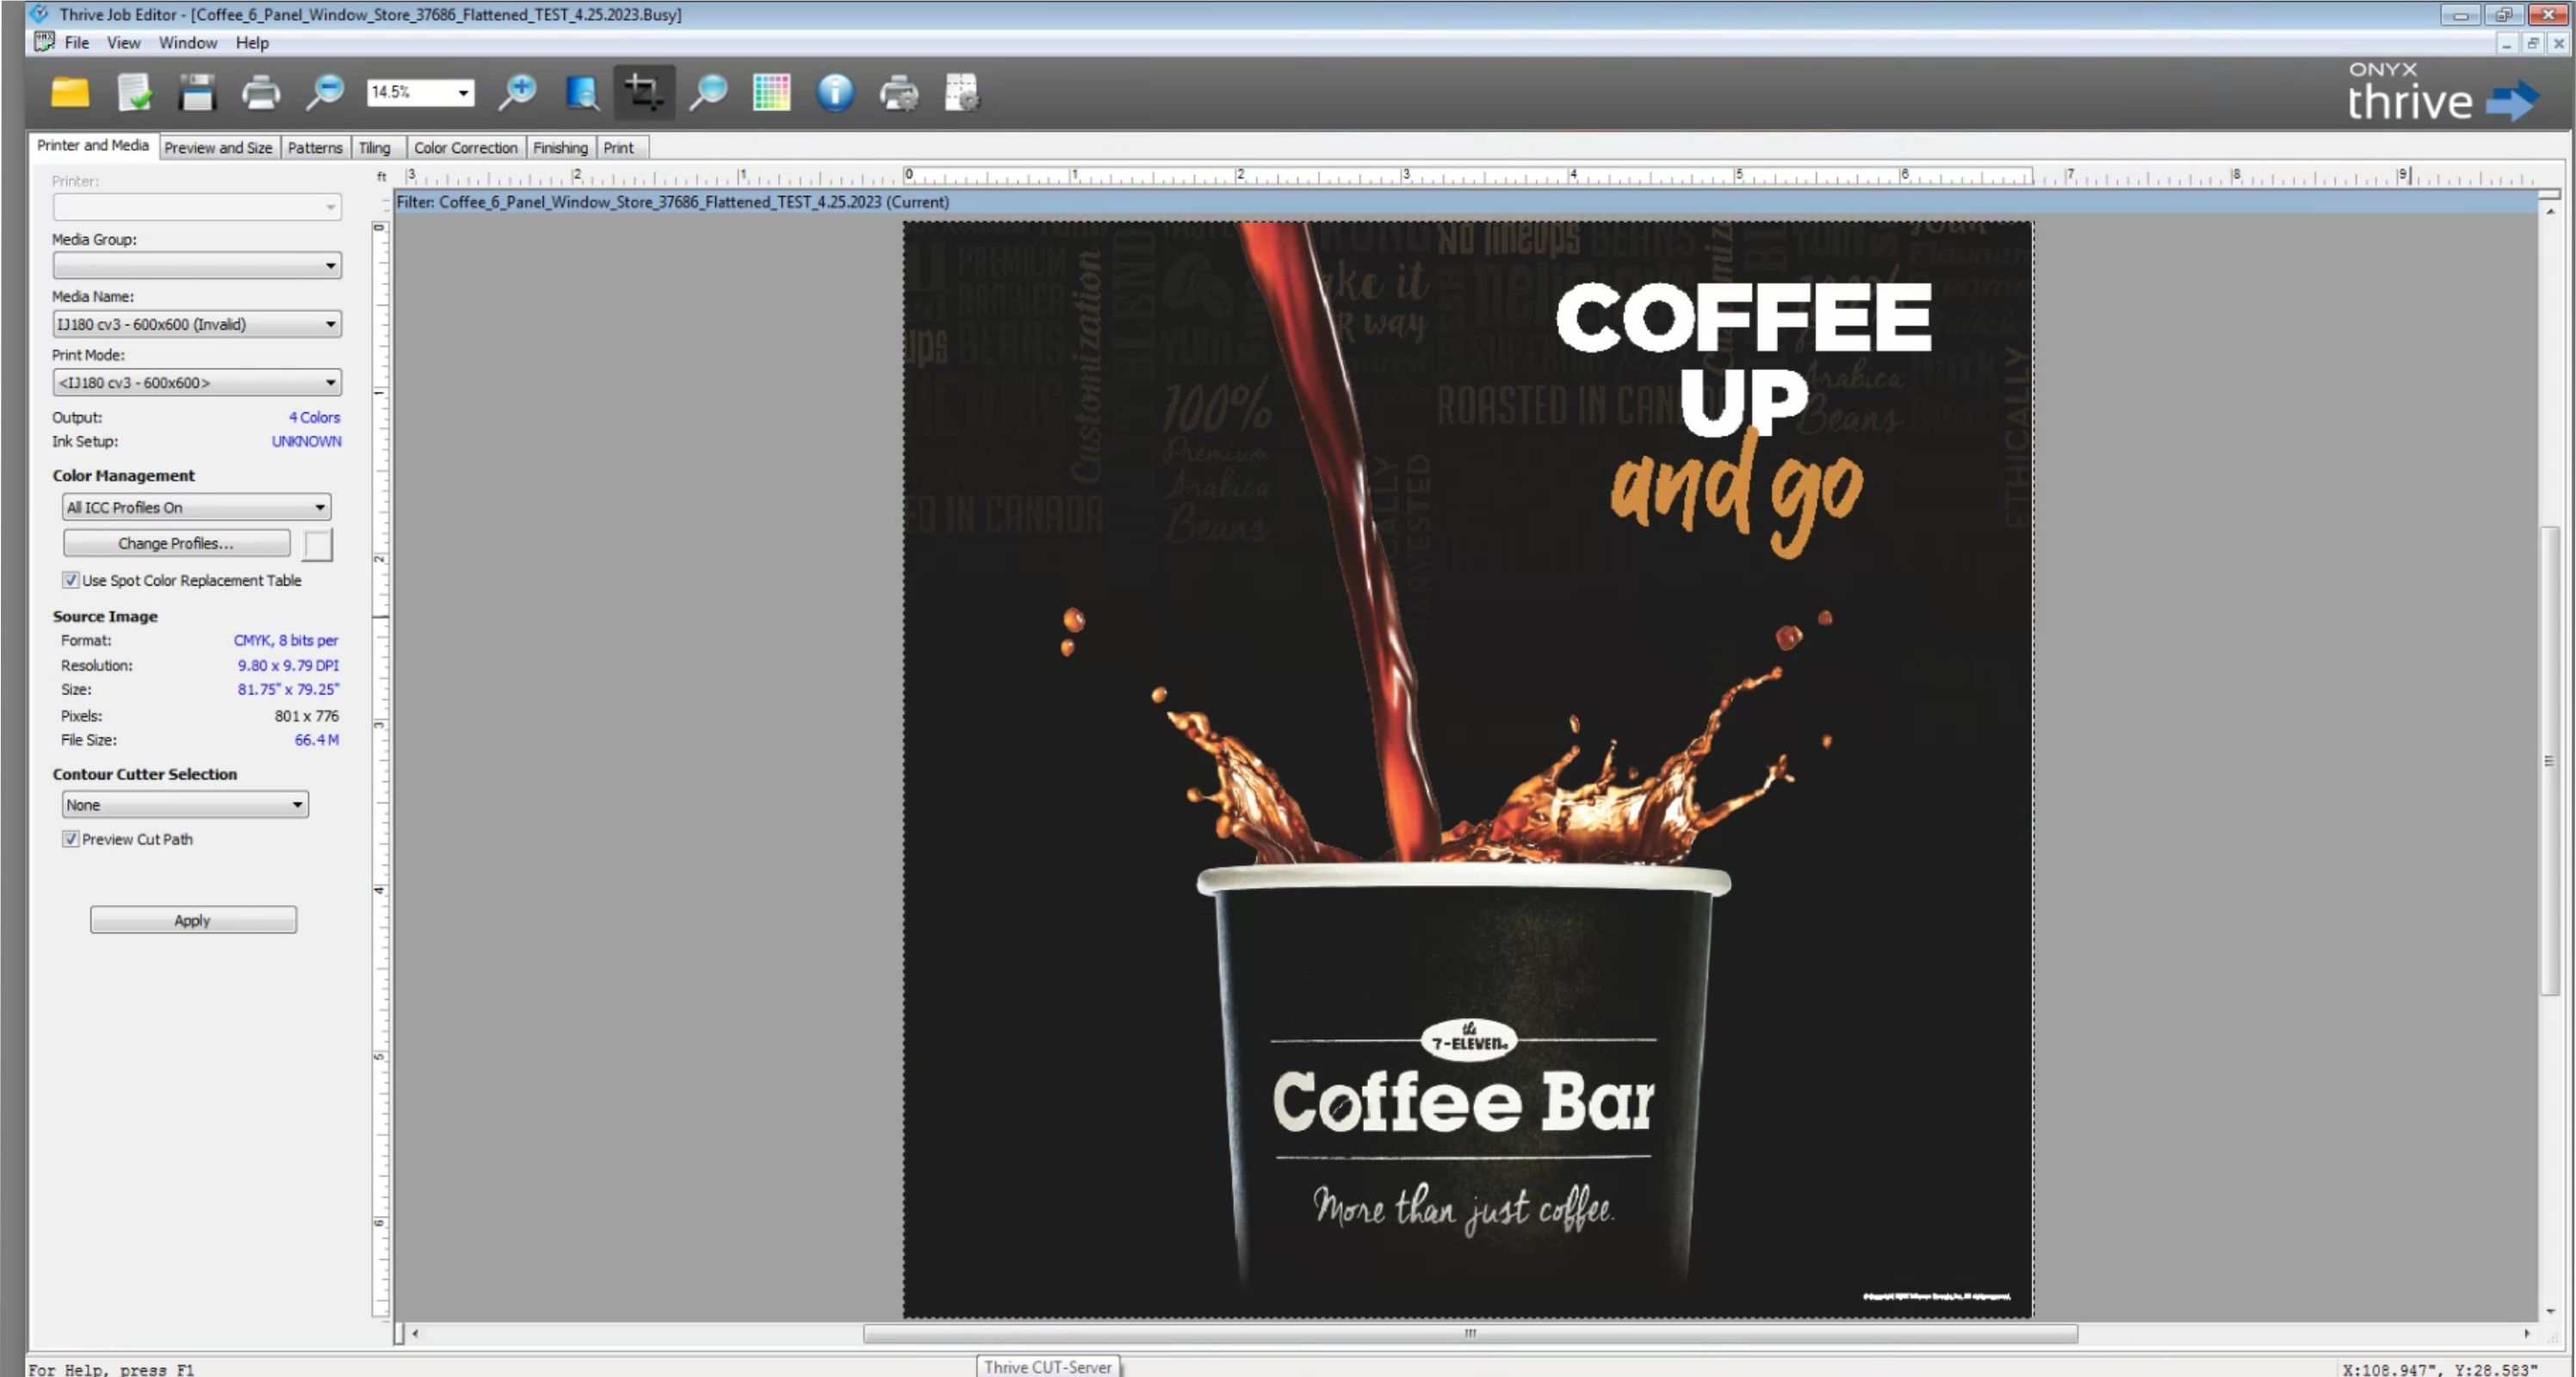
Task: Click the Thrive Job Editor menu-bar document icon
Action: (x=44, y=42)
